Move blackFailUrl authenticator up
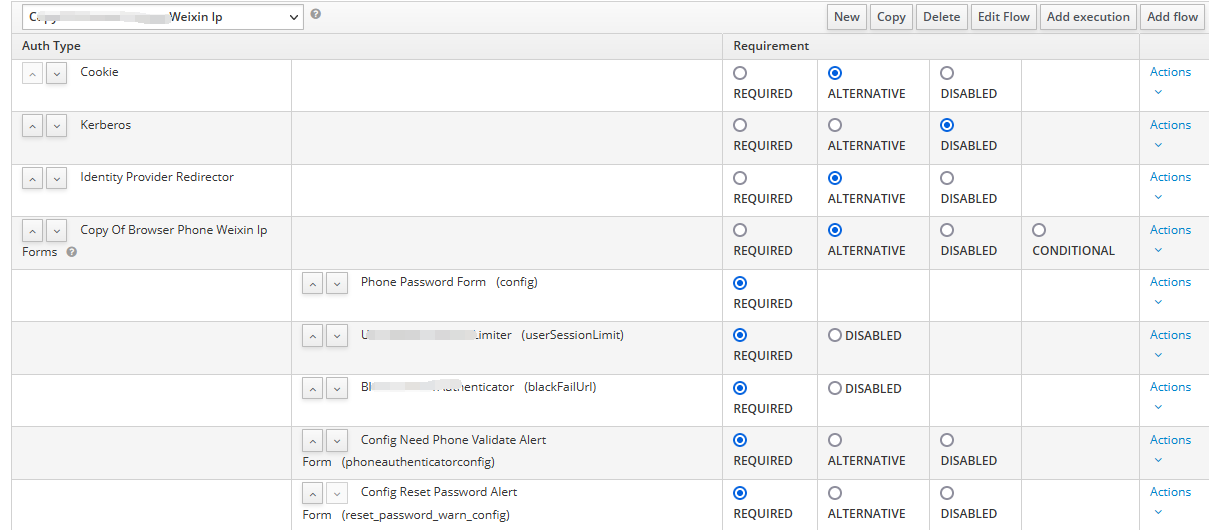Image resolution: width=1209 pixels, height=530 pixels. [312, 388]
